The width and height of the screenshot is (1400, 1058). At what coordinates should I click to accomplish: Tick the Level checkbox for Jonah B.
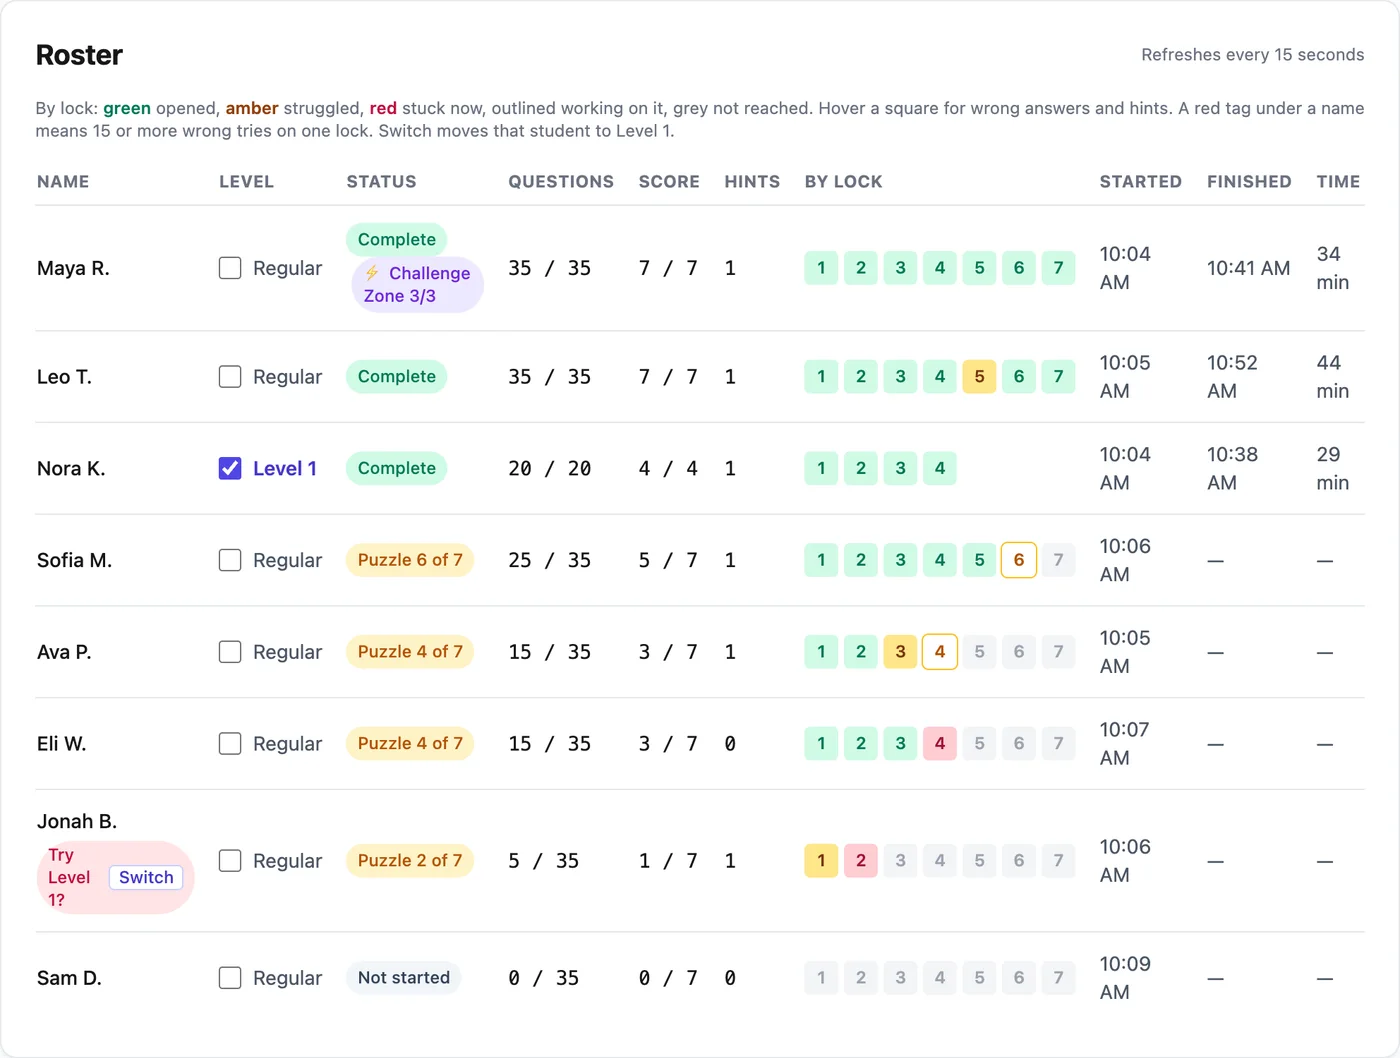coord(230,861)
